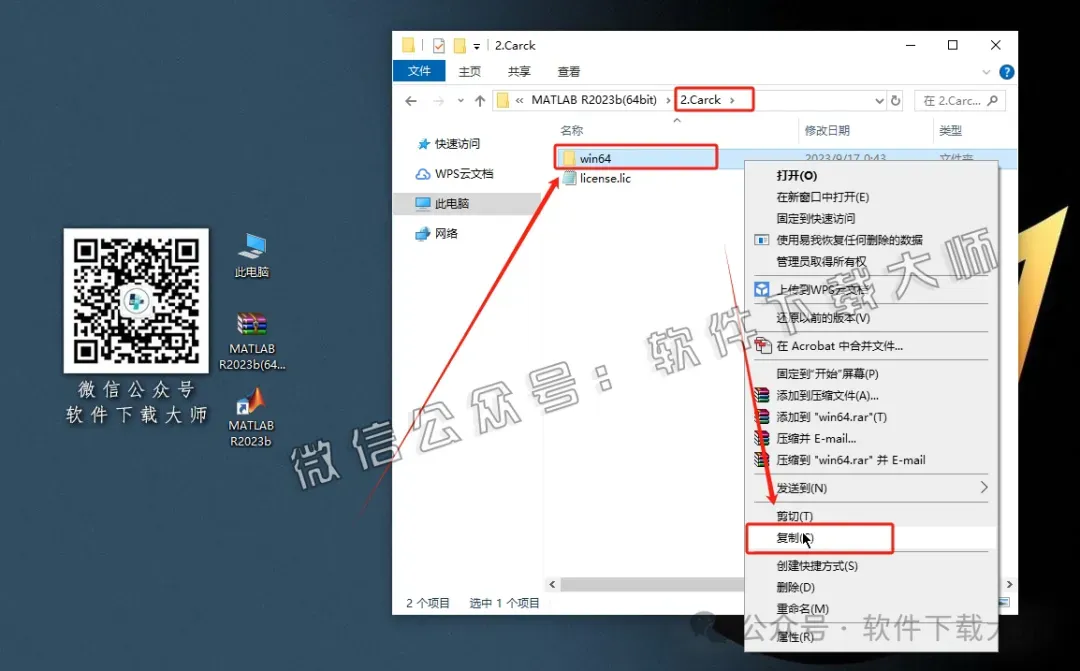The image size is (1080, 671).
Task: Click the horizontal scrollbar track
Action: click(652, 584)
